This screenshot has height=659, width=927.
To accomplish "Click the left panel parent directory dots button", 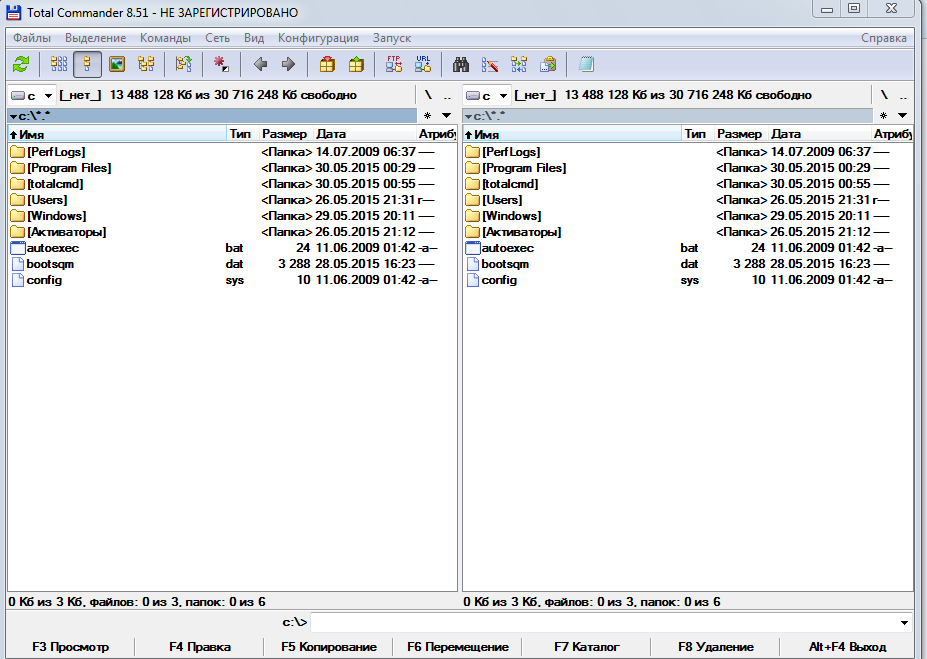I will (447, 95).
